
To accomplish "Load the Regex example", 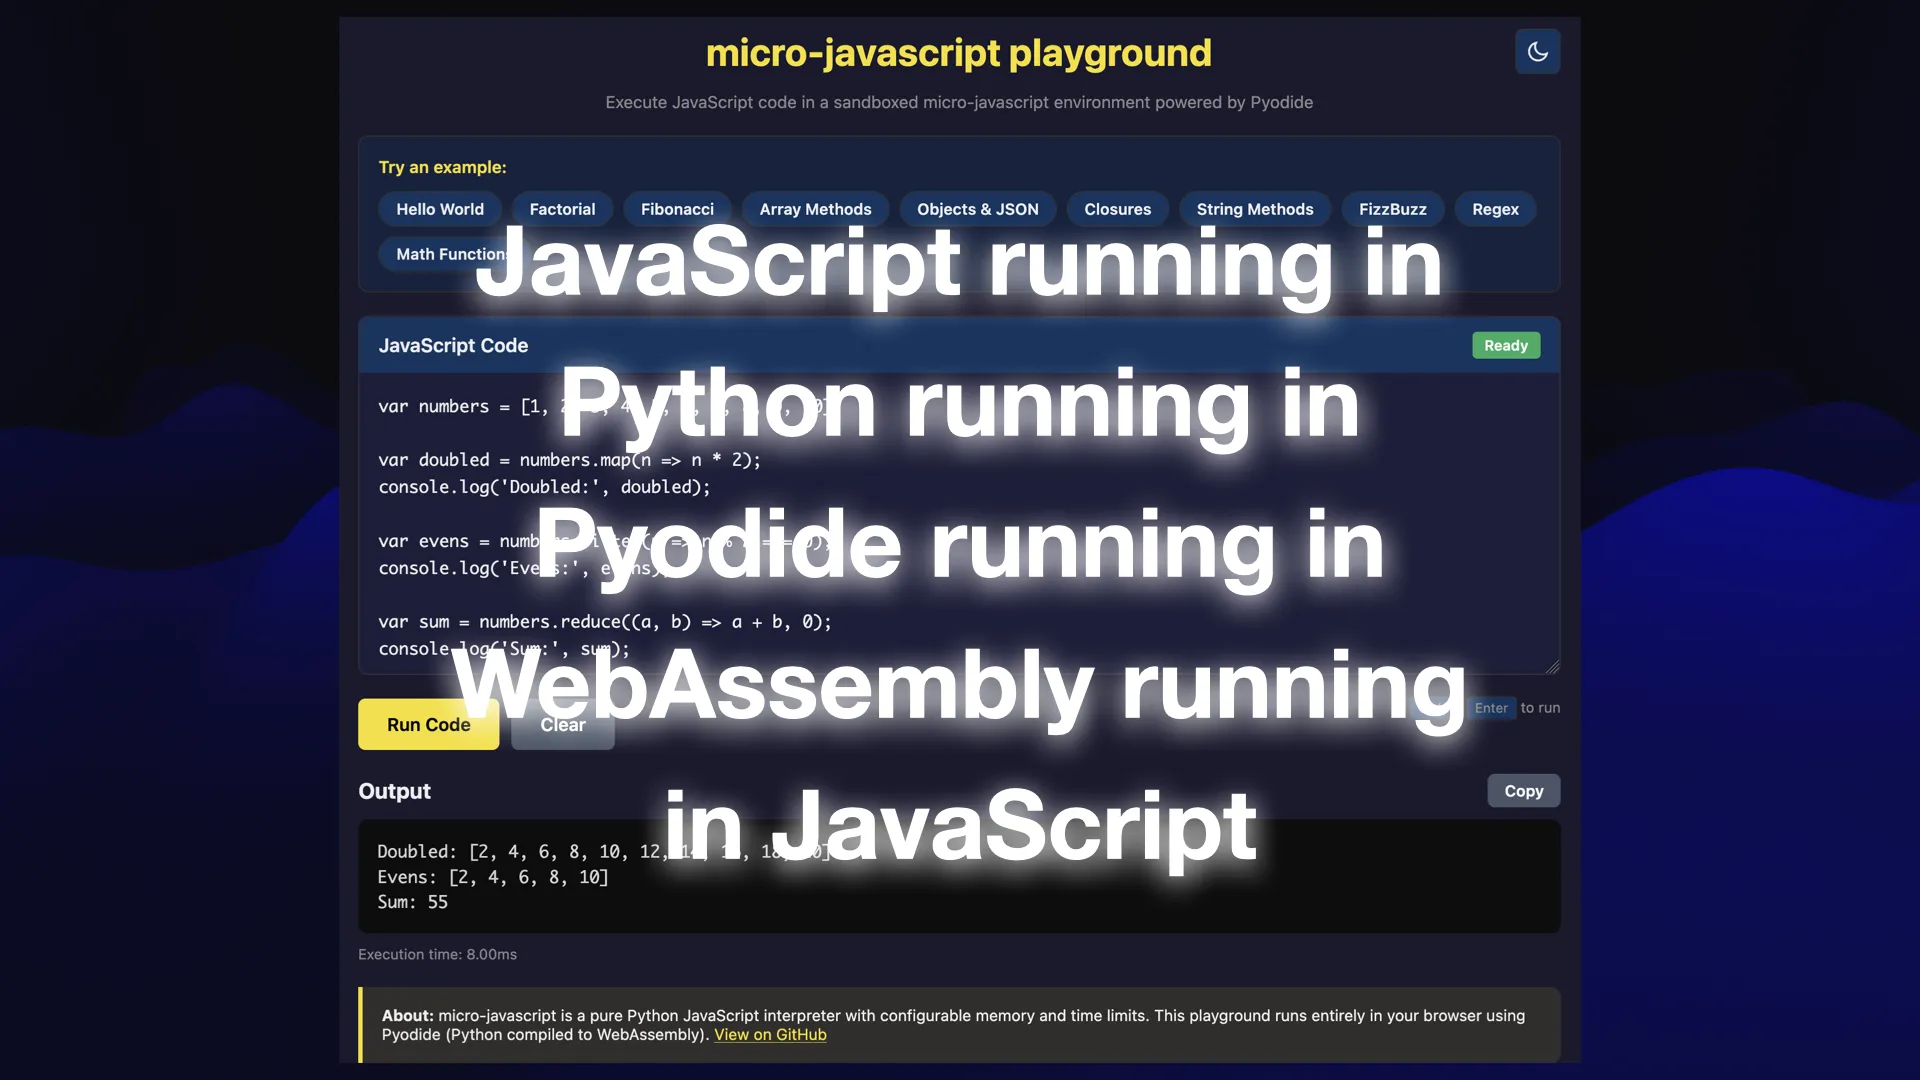I will [x=1495, y=209].
